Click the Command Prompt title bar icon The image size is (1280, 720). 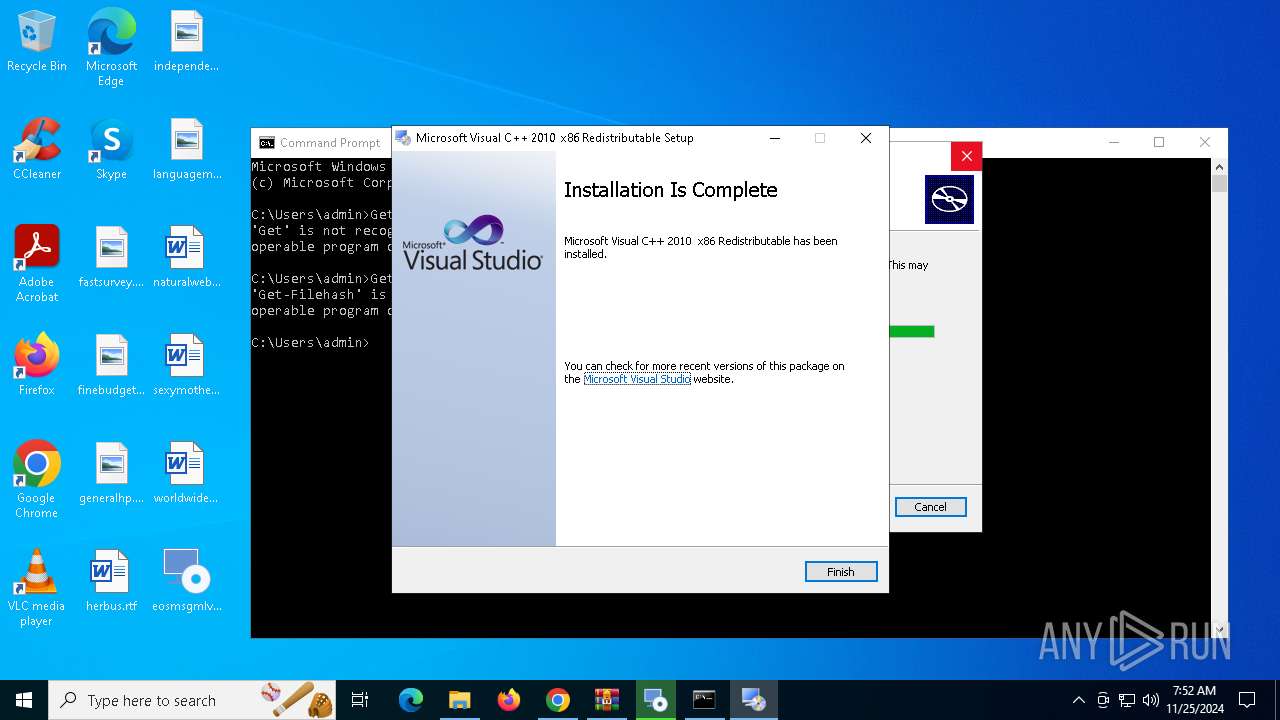[266, 143]
